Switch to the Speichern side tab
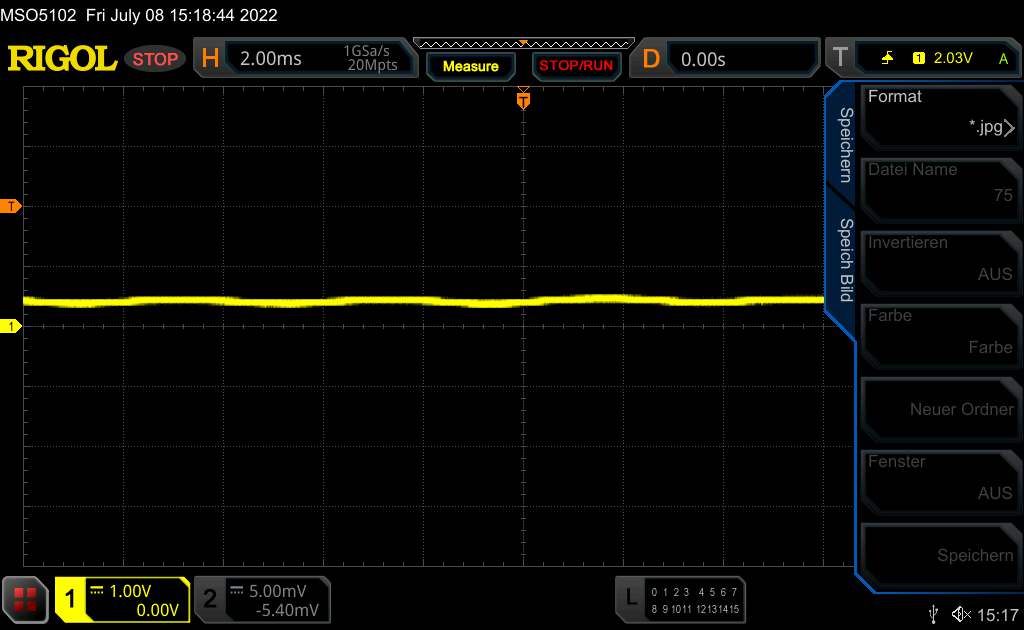1024x630 pixels. click(844, 143)
